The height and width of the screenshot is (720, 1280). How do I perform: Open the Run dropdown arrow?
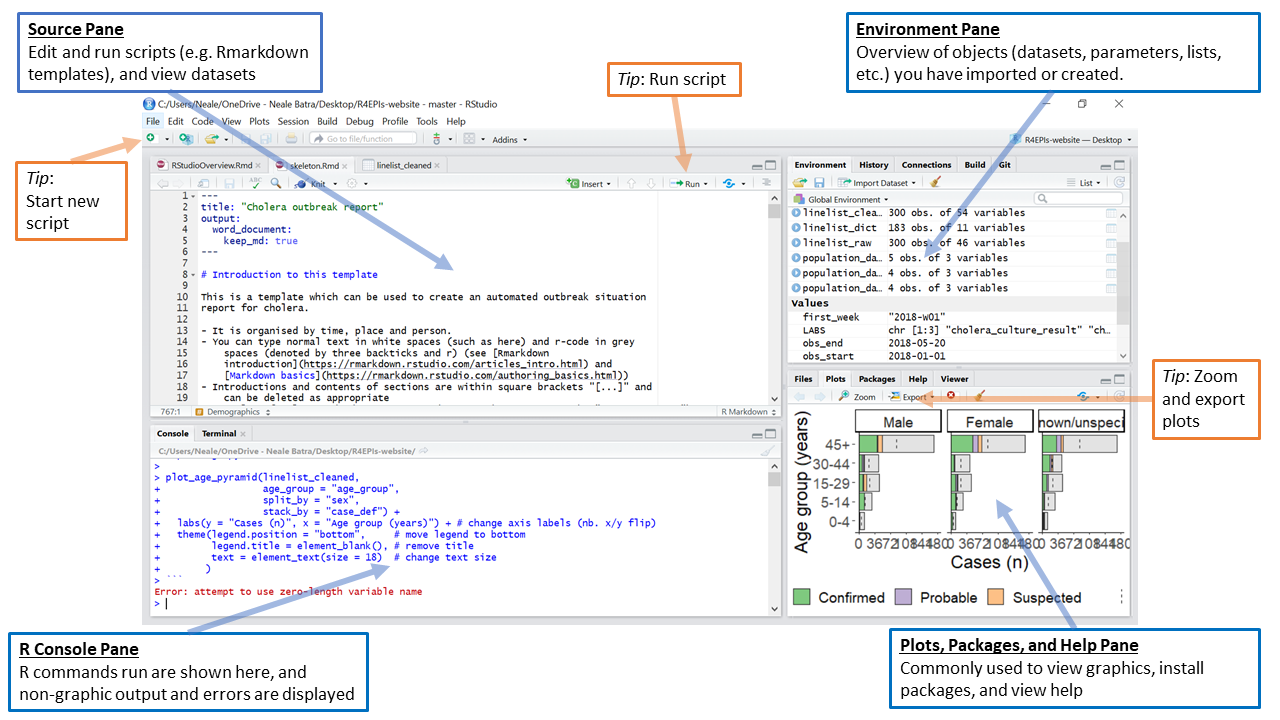coord(706,184)
